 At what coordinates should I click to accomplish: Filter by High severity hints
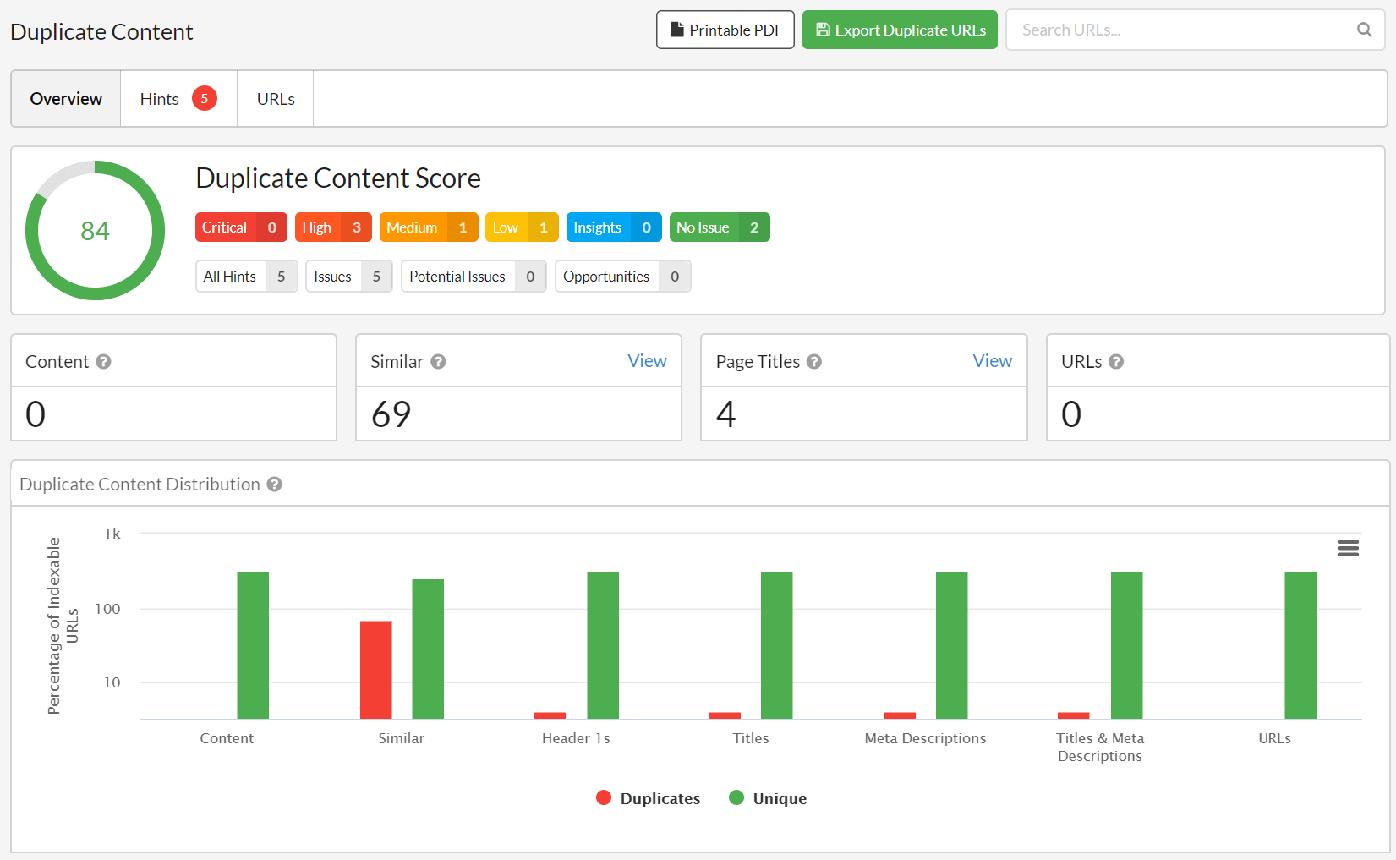pyautogui.click(x=332, y=228)
